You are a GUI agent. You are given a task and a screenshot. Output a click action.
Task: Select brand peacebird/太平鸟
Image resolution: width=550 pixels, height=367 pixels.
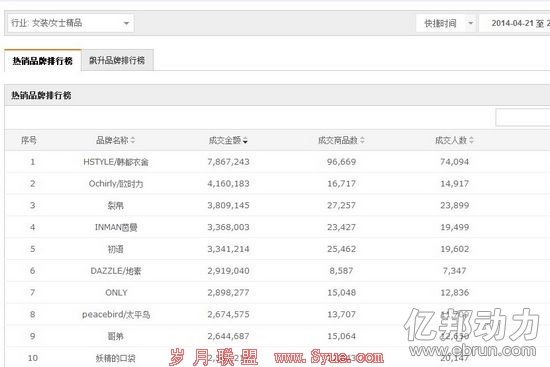click(116, 314)
